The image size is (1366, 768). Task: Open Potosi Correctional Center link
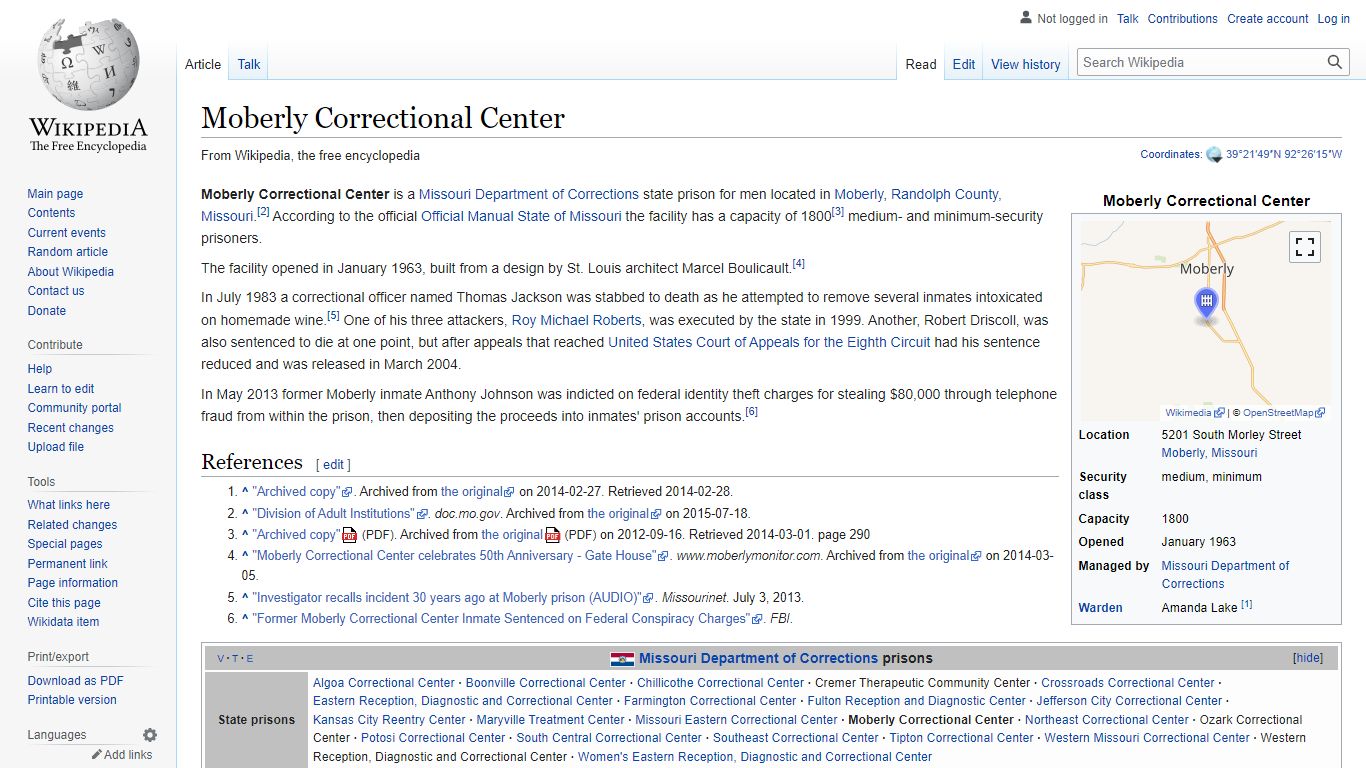pyautogui.click(x=433, y=738)
